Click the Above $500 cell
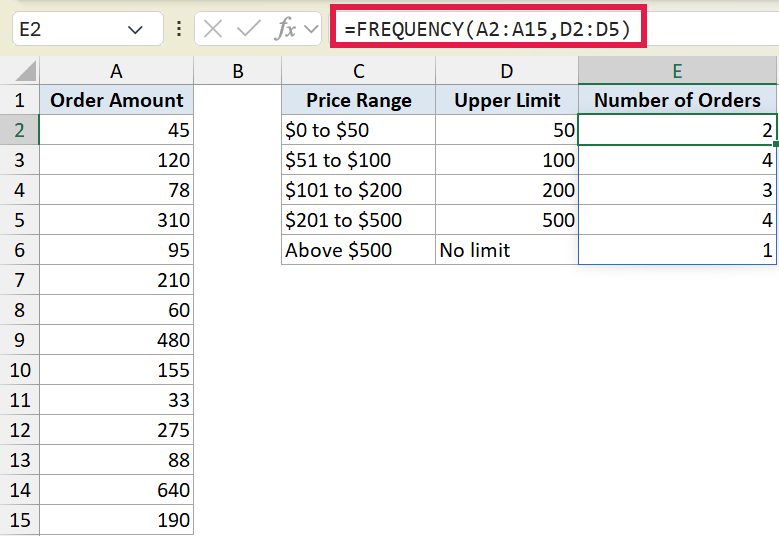 [x=358, y=250]
